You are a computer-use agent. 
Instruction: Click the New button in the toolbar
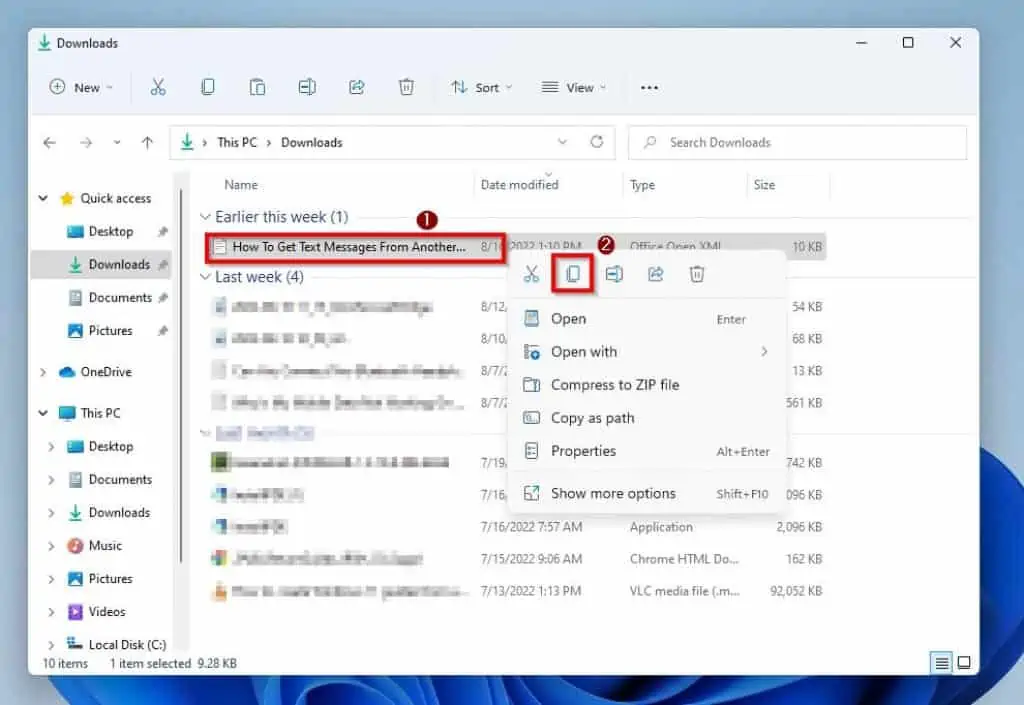[81, 87]
